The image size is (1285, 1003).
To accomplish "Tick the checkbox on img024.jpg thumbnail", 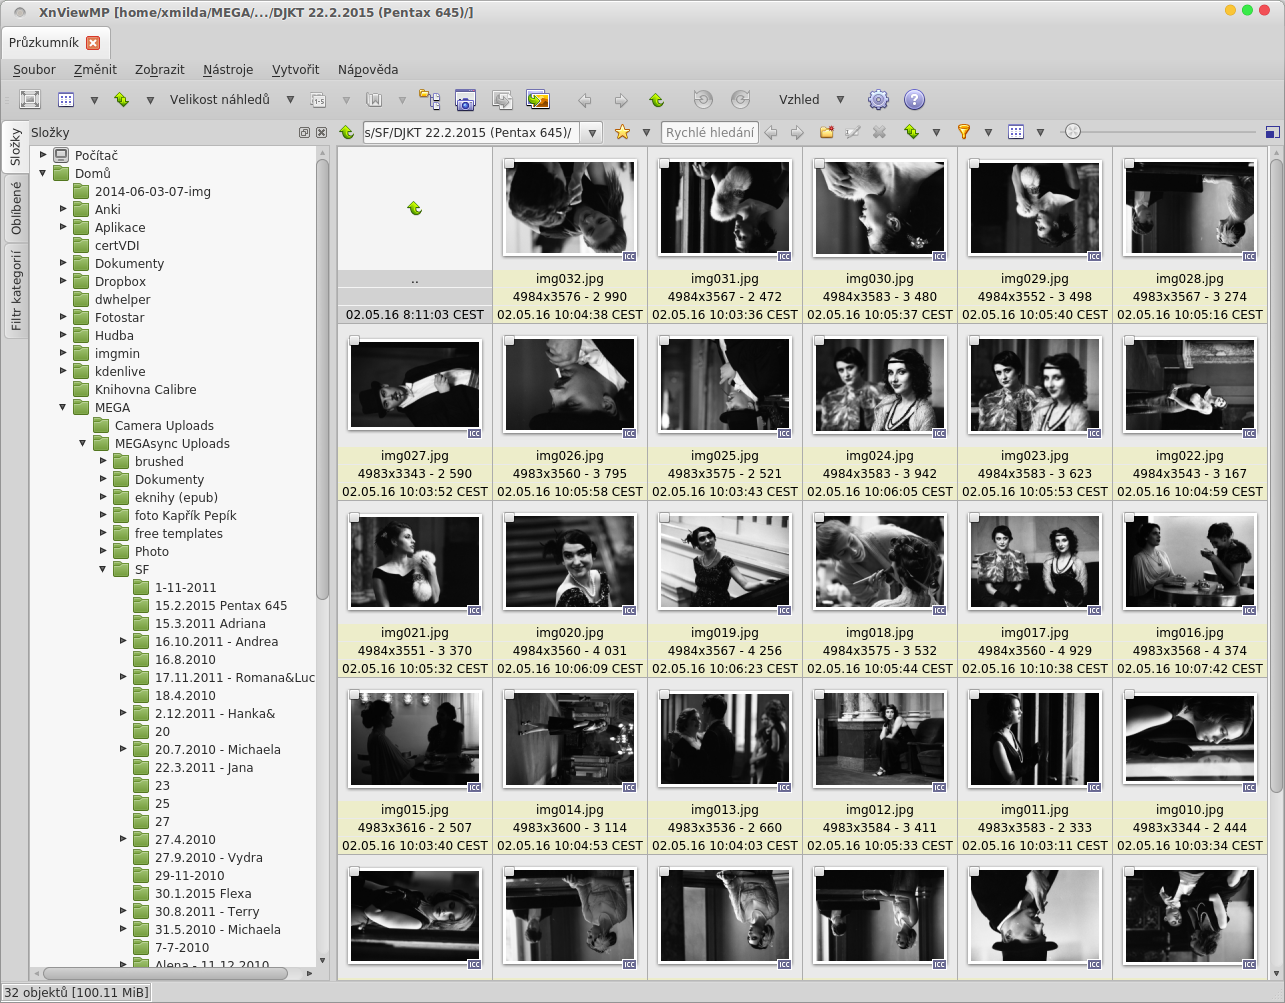I will click(x=819, y=341).
